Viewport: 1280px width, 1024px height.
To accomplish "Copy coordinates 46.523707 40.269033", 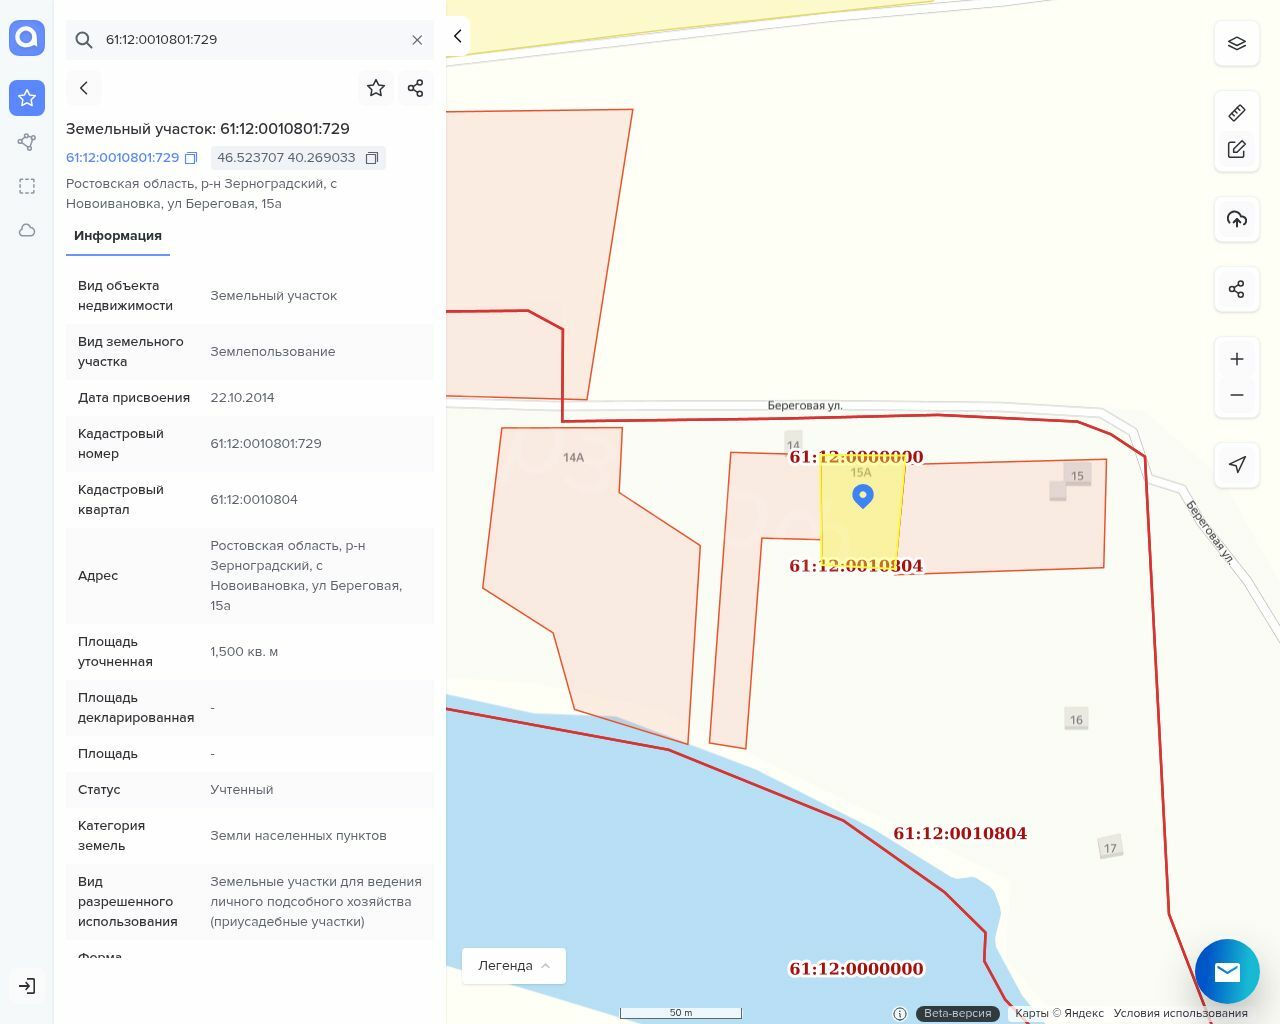I will pos(372,158).
